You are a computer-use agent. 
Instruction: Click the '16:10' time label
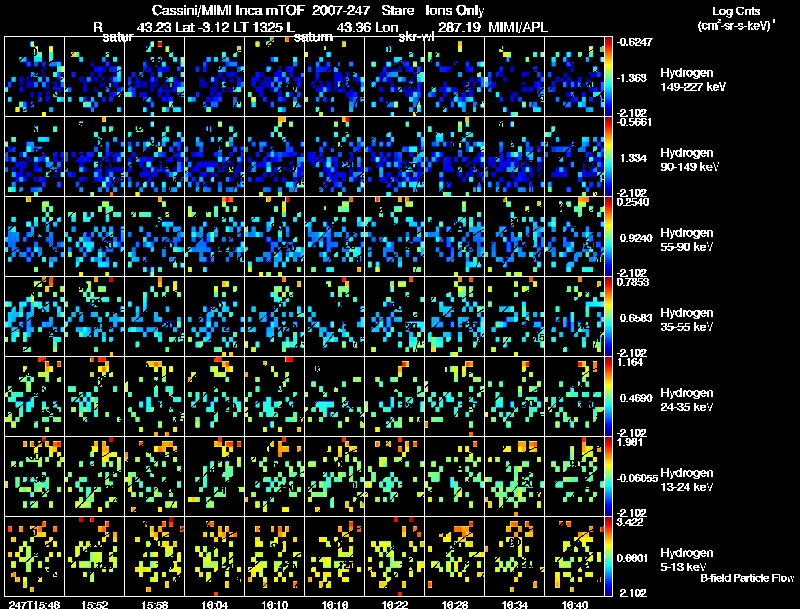(274, 605)
